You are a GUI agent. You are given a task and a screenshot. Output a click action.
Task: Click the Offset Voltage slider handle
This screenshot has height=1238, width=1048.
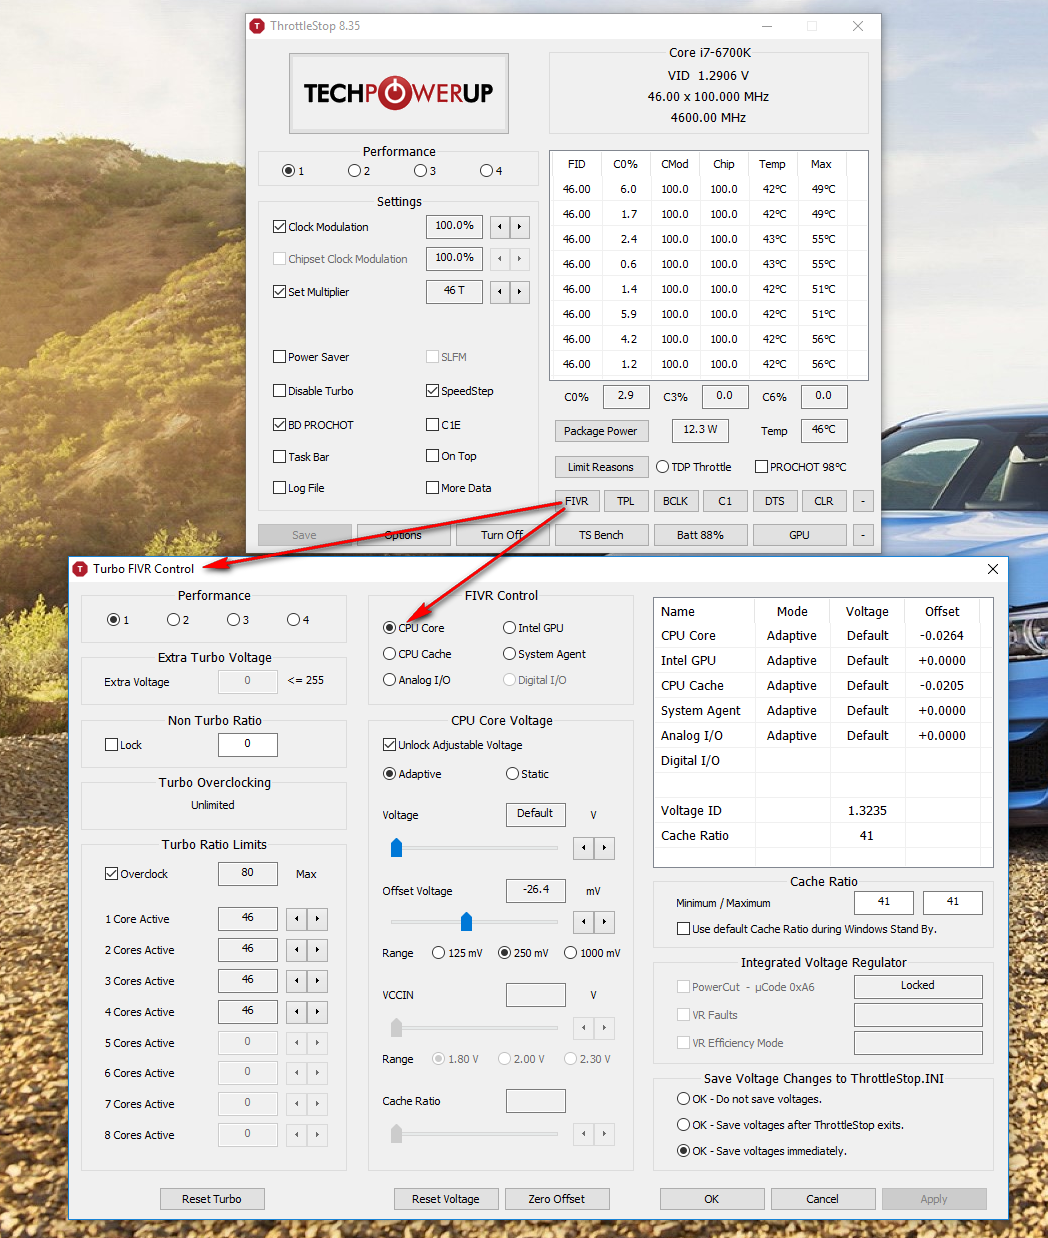[466, 921]
